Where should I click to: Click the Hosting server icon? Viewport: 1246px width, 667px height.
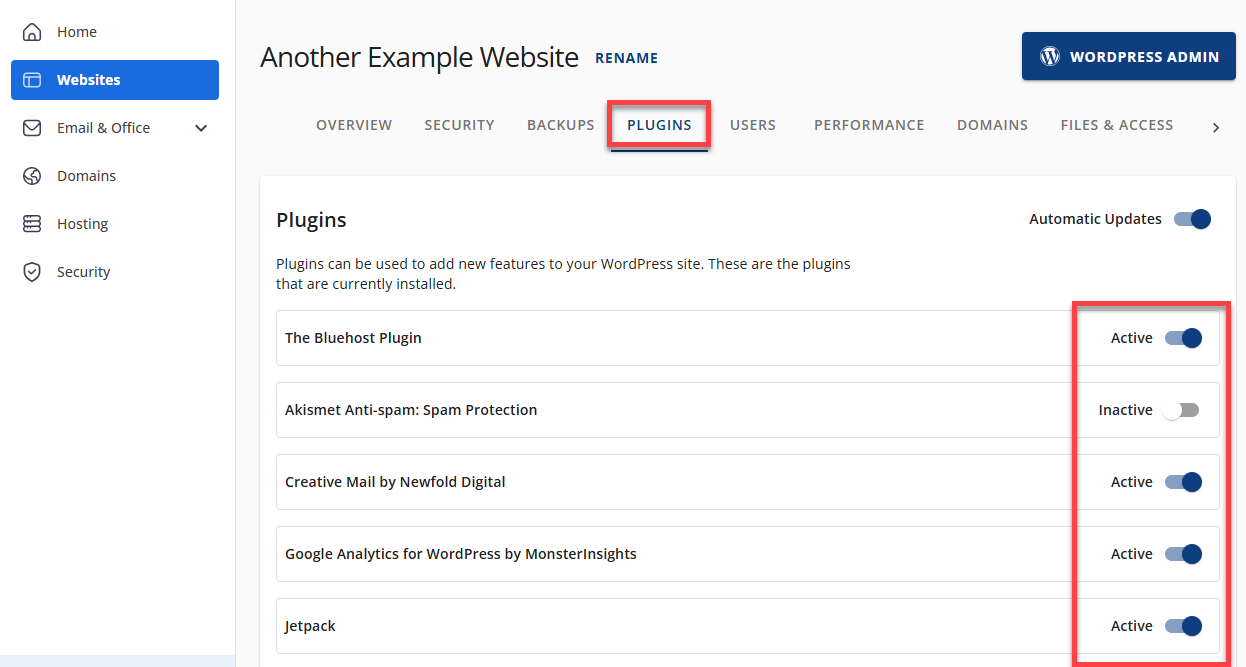pyautogui.click(x=32, y=224)
